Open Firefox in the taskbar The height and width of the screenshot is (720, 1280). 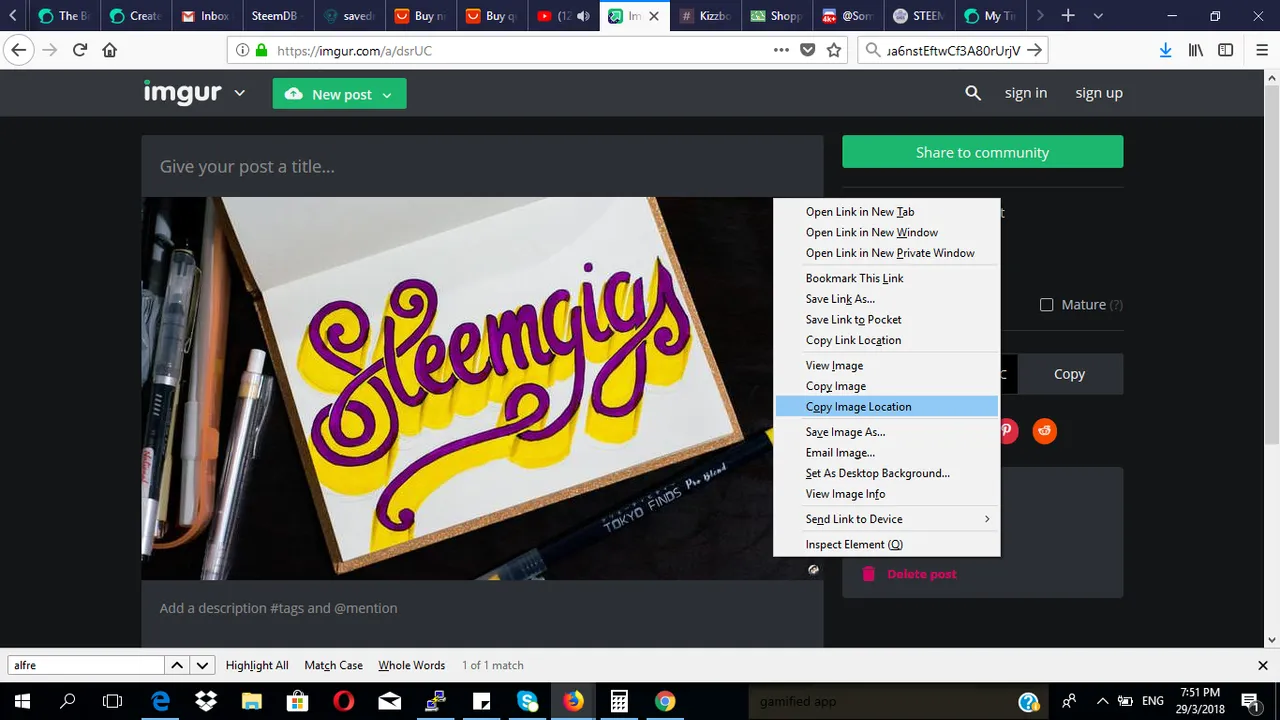pos(573,701)
